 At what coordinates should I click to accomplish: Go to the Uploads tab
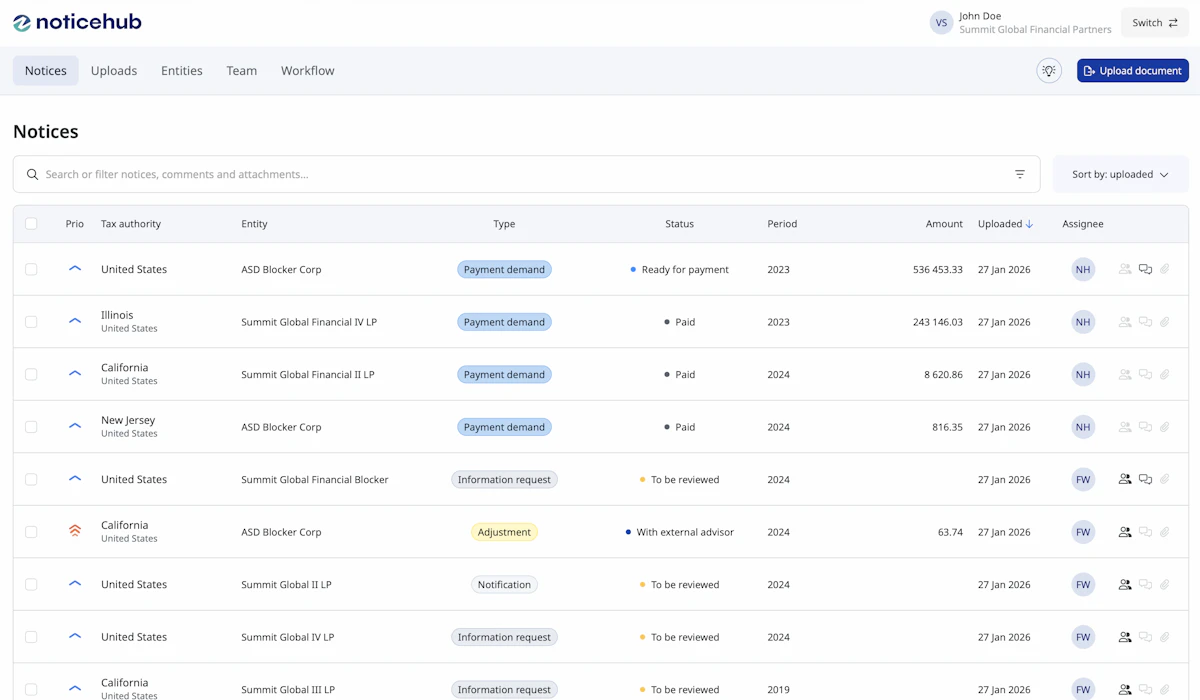tap(114, 71)
